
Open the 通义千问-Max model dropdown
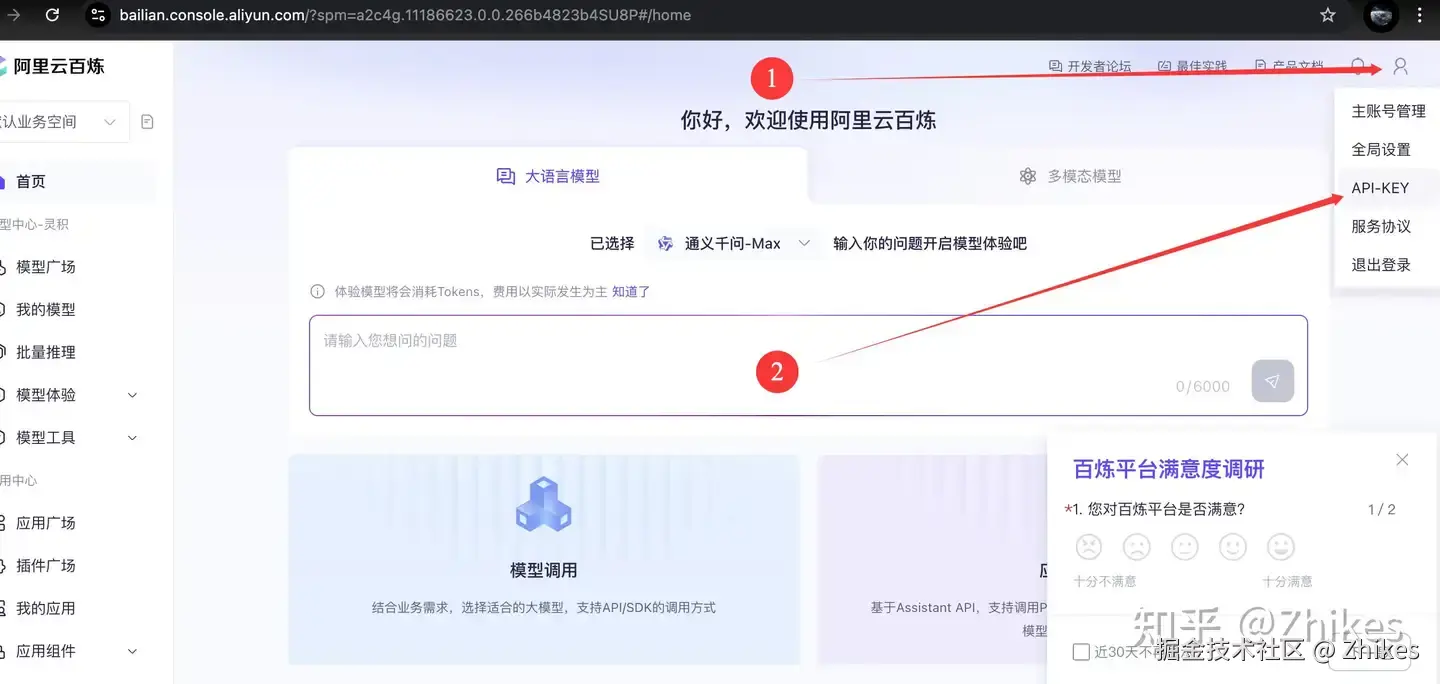pos(733,243)
